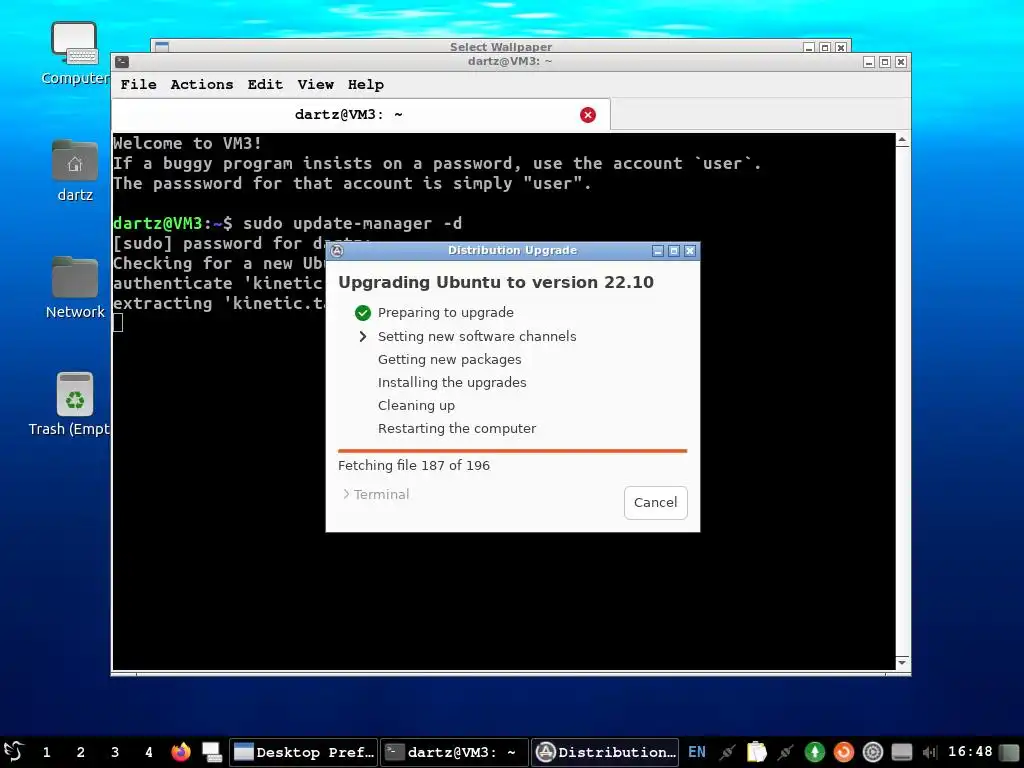Open the Trash desktop icon

[74, 404]
